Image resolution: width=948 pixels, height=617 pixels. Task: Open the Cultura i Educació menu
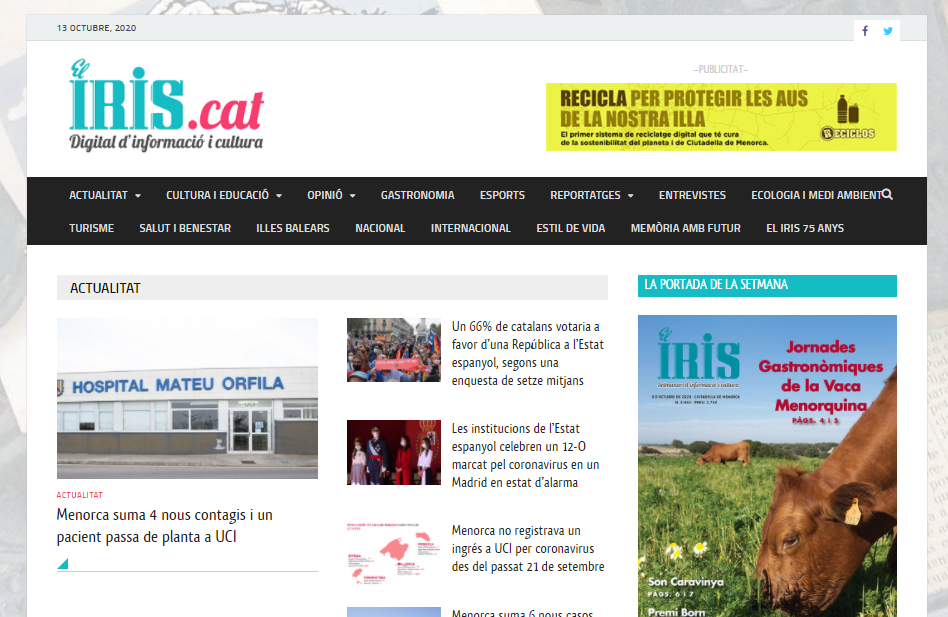(x=217, y=195)
